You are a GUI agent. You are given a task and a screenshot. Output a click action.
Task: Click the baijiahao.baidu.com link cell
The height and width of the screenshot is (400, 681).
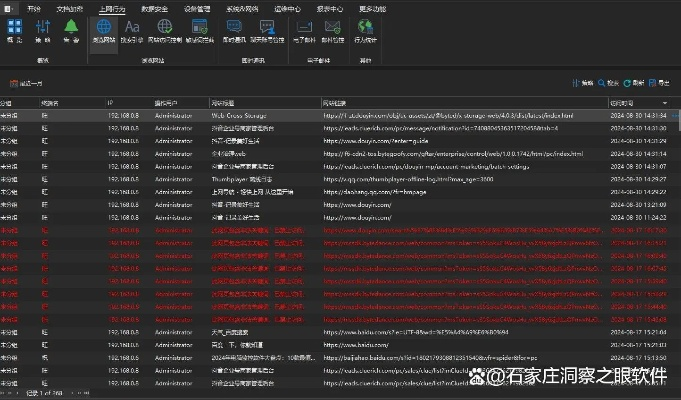point(430,358)
